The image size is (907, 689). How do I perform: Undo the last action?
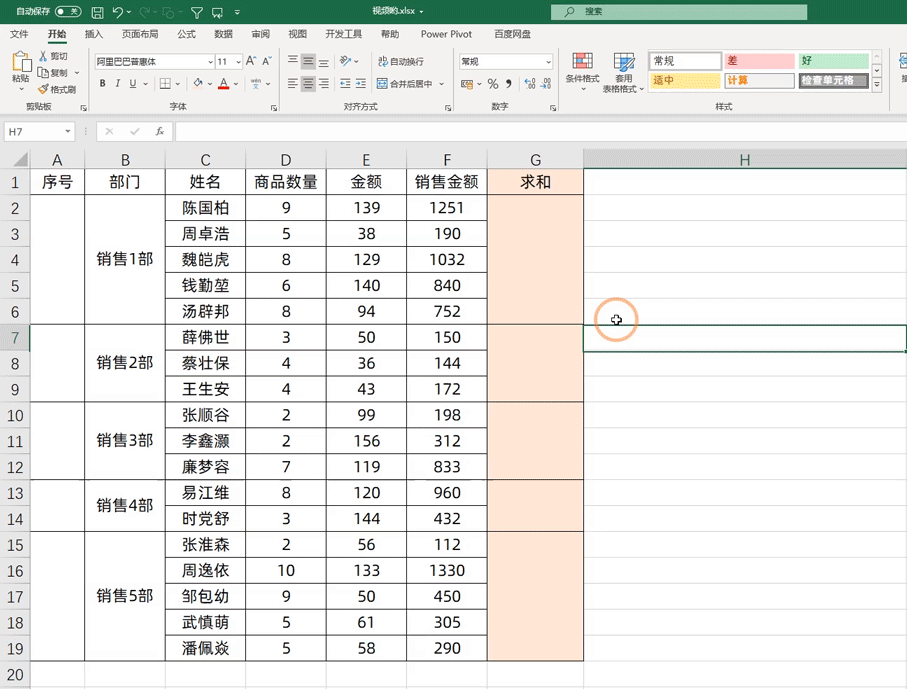118,12
